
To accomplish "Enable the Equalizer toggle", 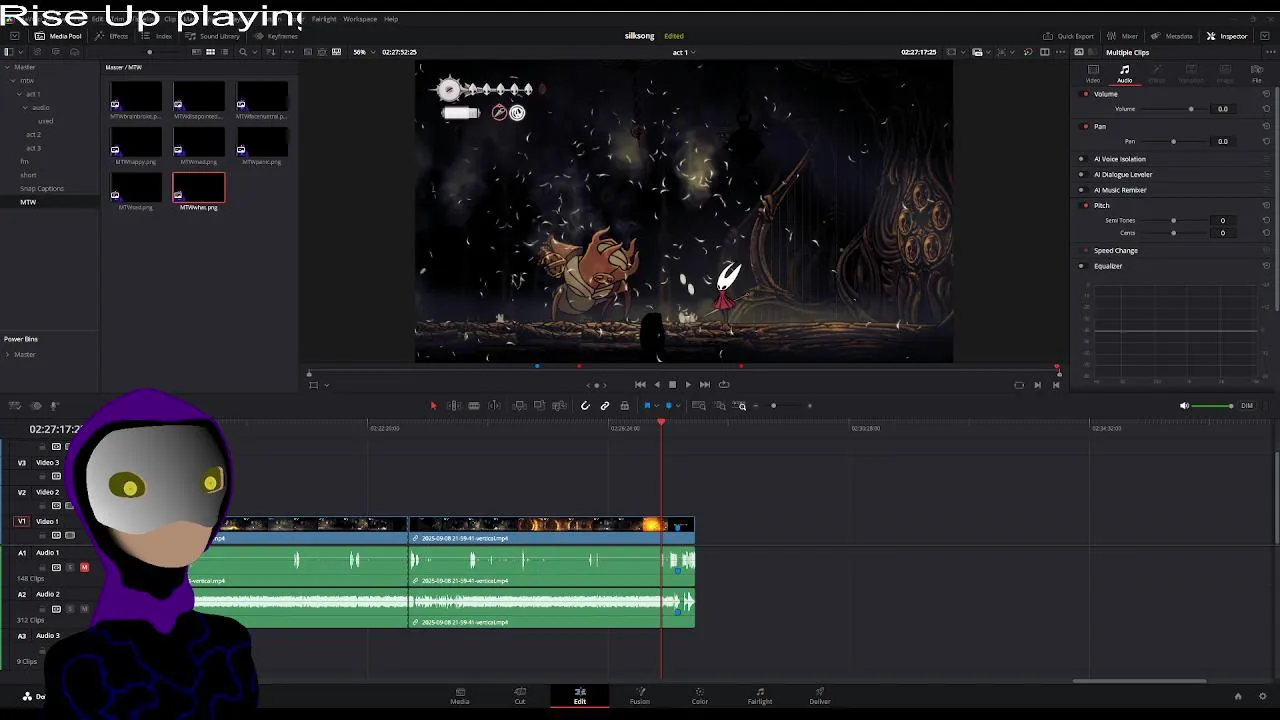I will [x=1081, y=266].
